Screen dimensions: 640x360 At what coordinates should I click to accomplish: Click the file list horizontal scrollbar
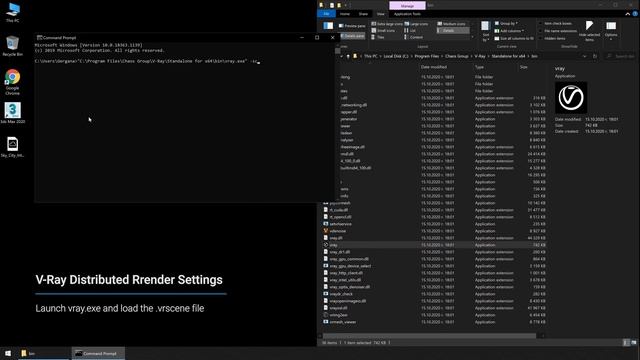point(429,336)
